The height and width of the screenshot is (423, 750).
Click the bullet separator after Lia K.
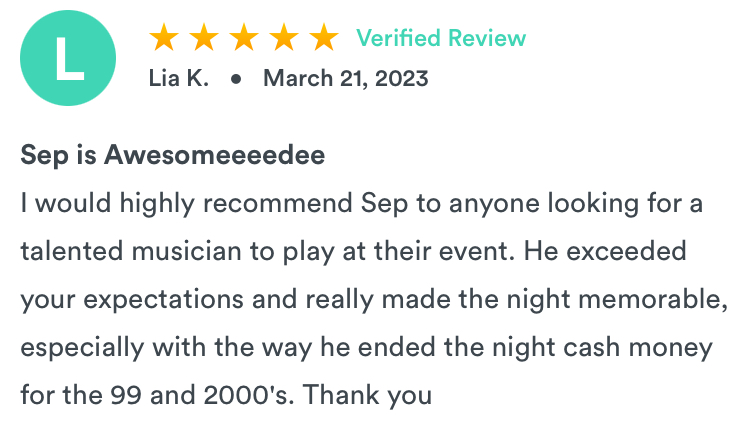(236, 79)
